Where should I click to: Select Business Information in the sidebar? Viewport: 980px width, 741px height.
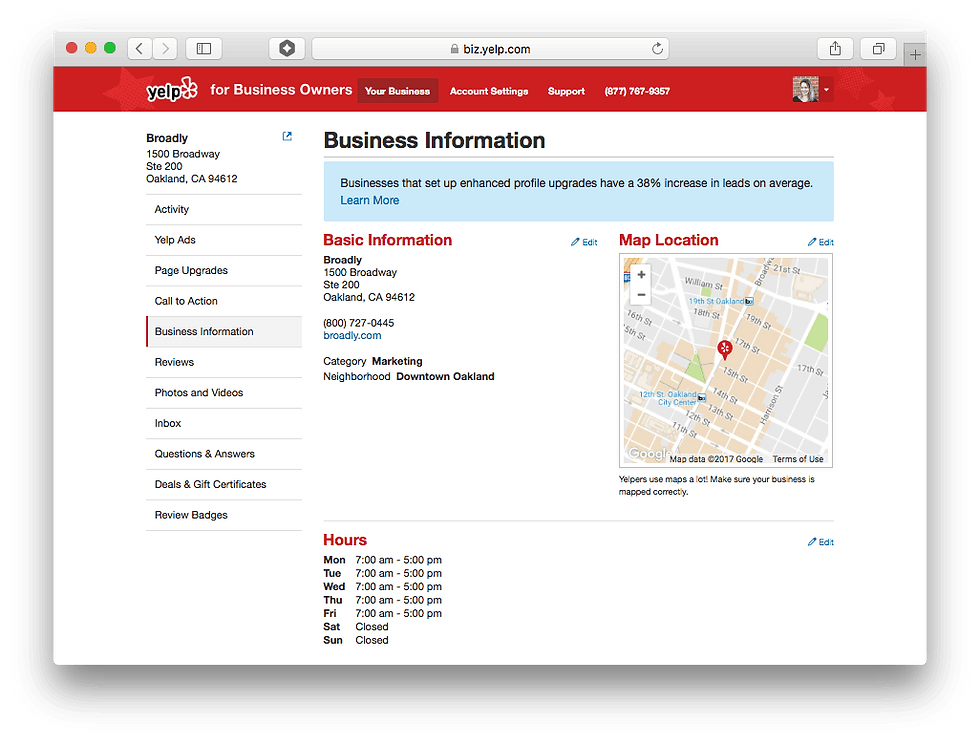pos(224,332)
